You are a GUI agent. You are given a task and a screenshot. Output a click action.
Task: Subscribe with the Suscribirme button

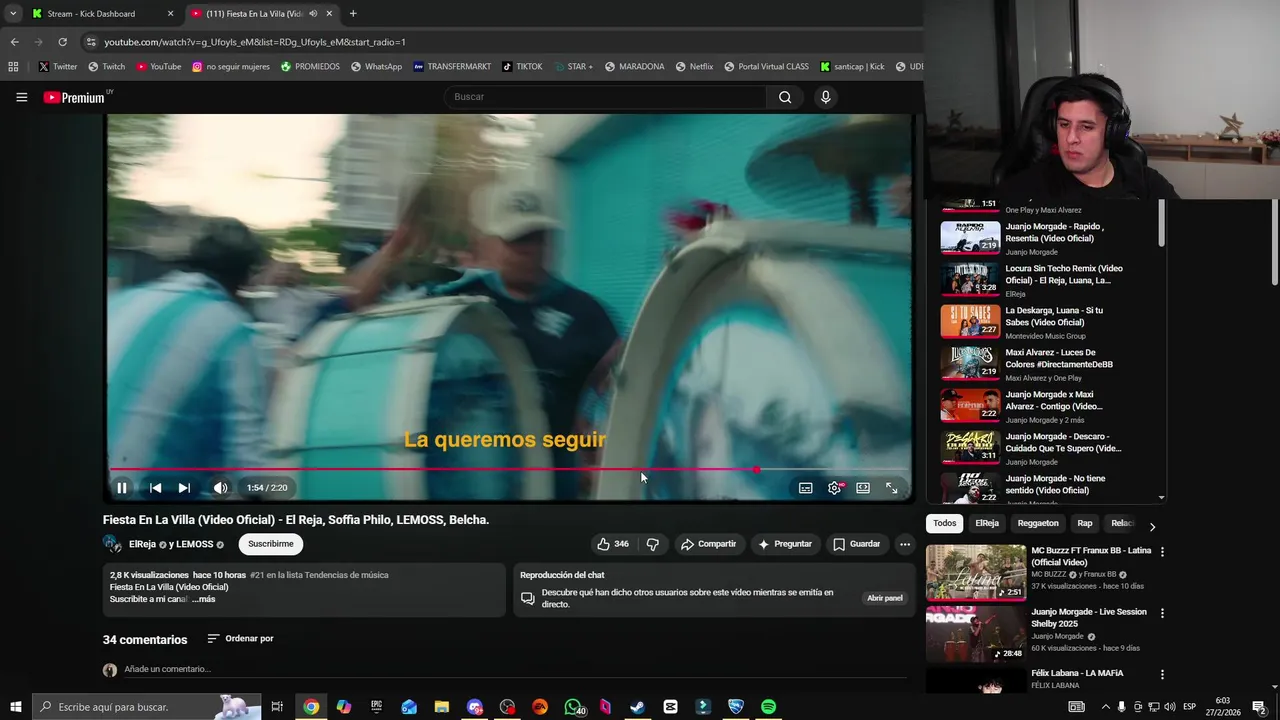271,544
